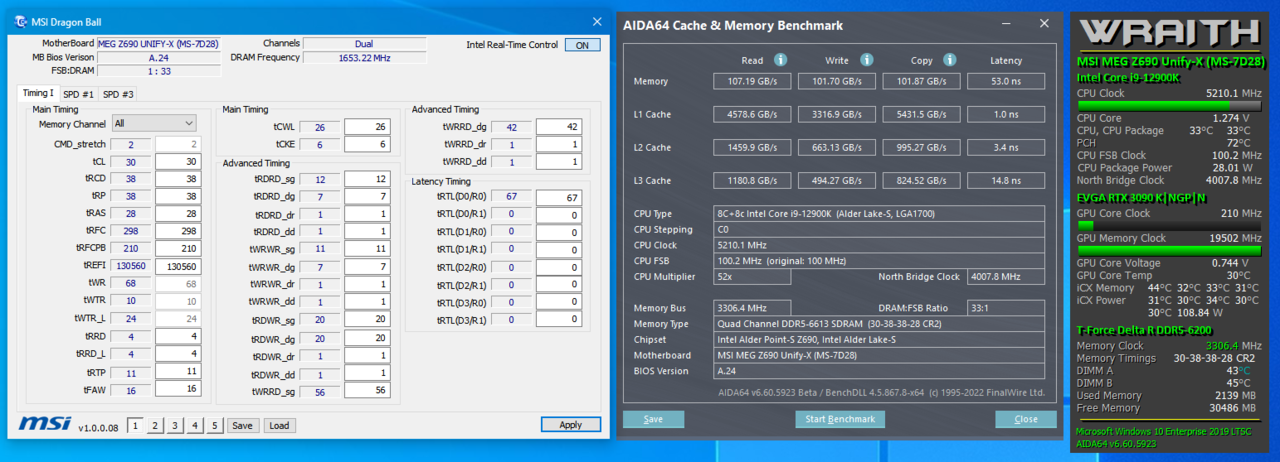Click the editable tCL value field

click(x=181, y=162)
